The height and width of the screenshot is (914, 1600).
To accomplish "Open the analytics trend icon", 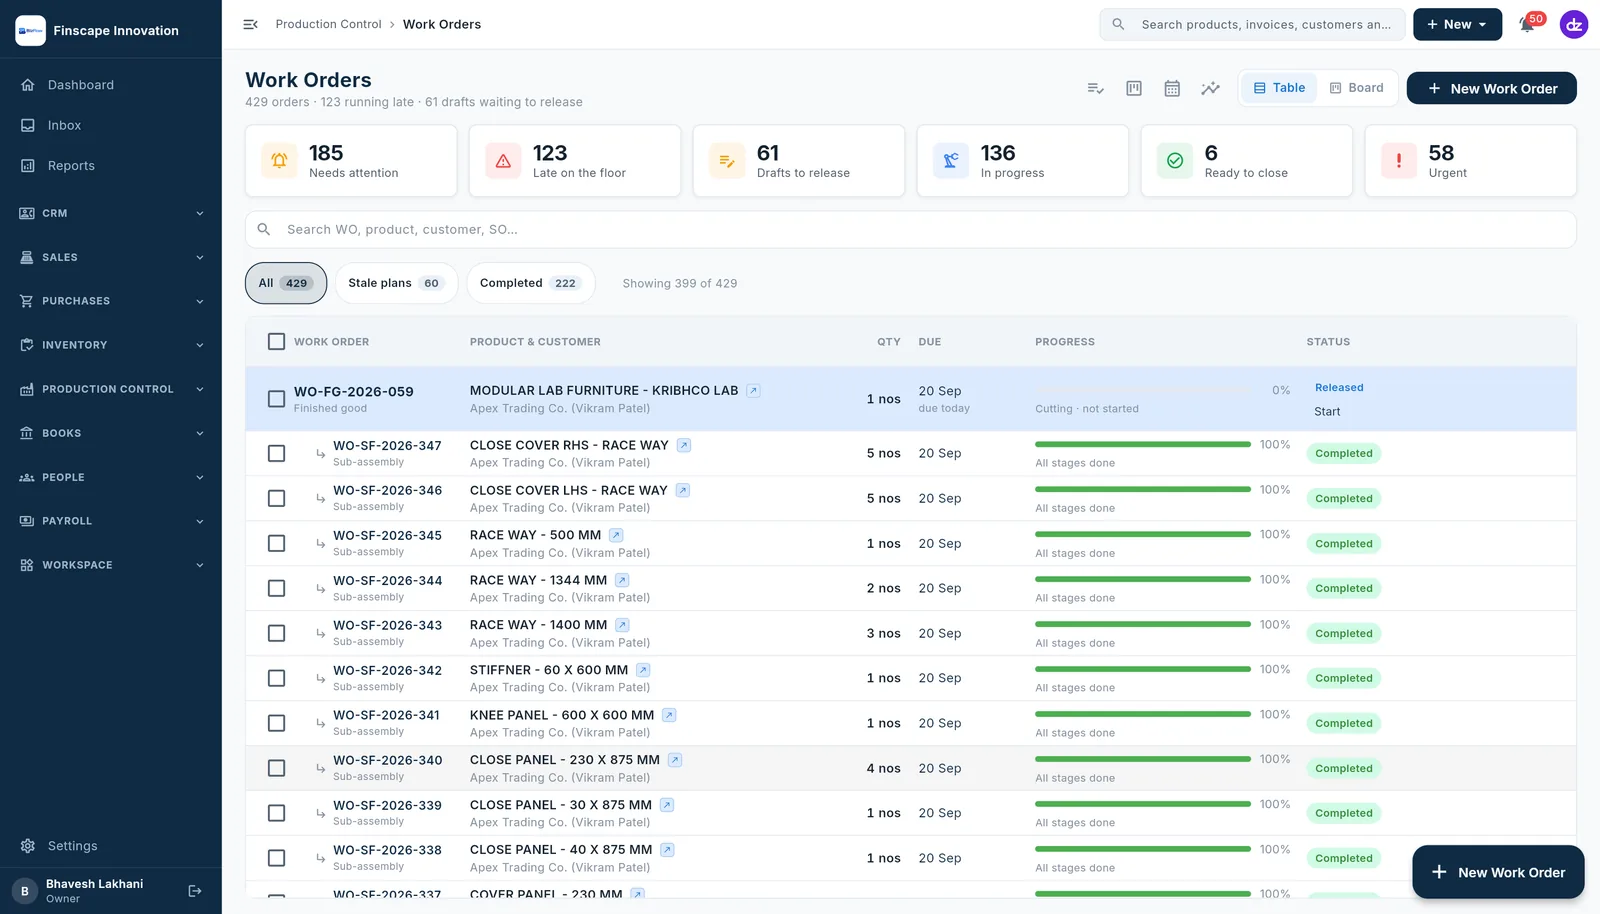I will (1210, 88).
